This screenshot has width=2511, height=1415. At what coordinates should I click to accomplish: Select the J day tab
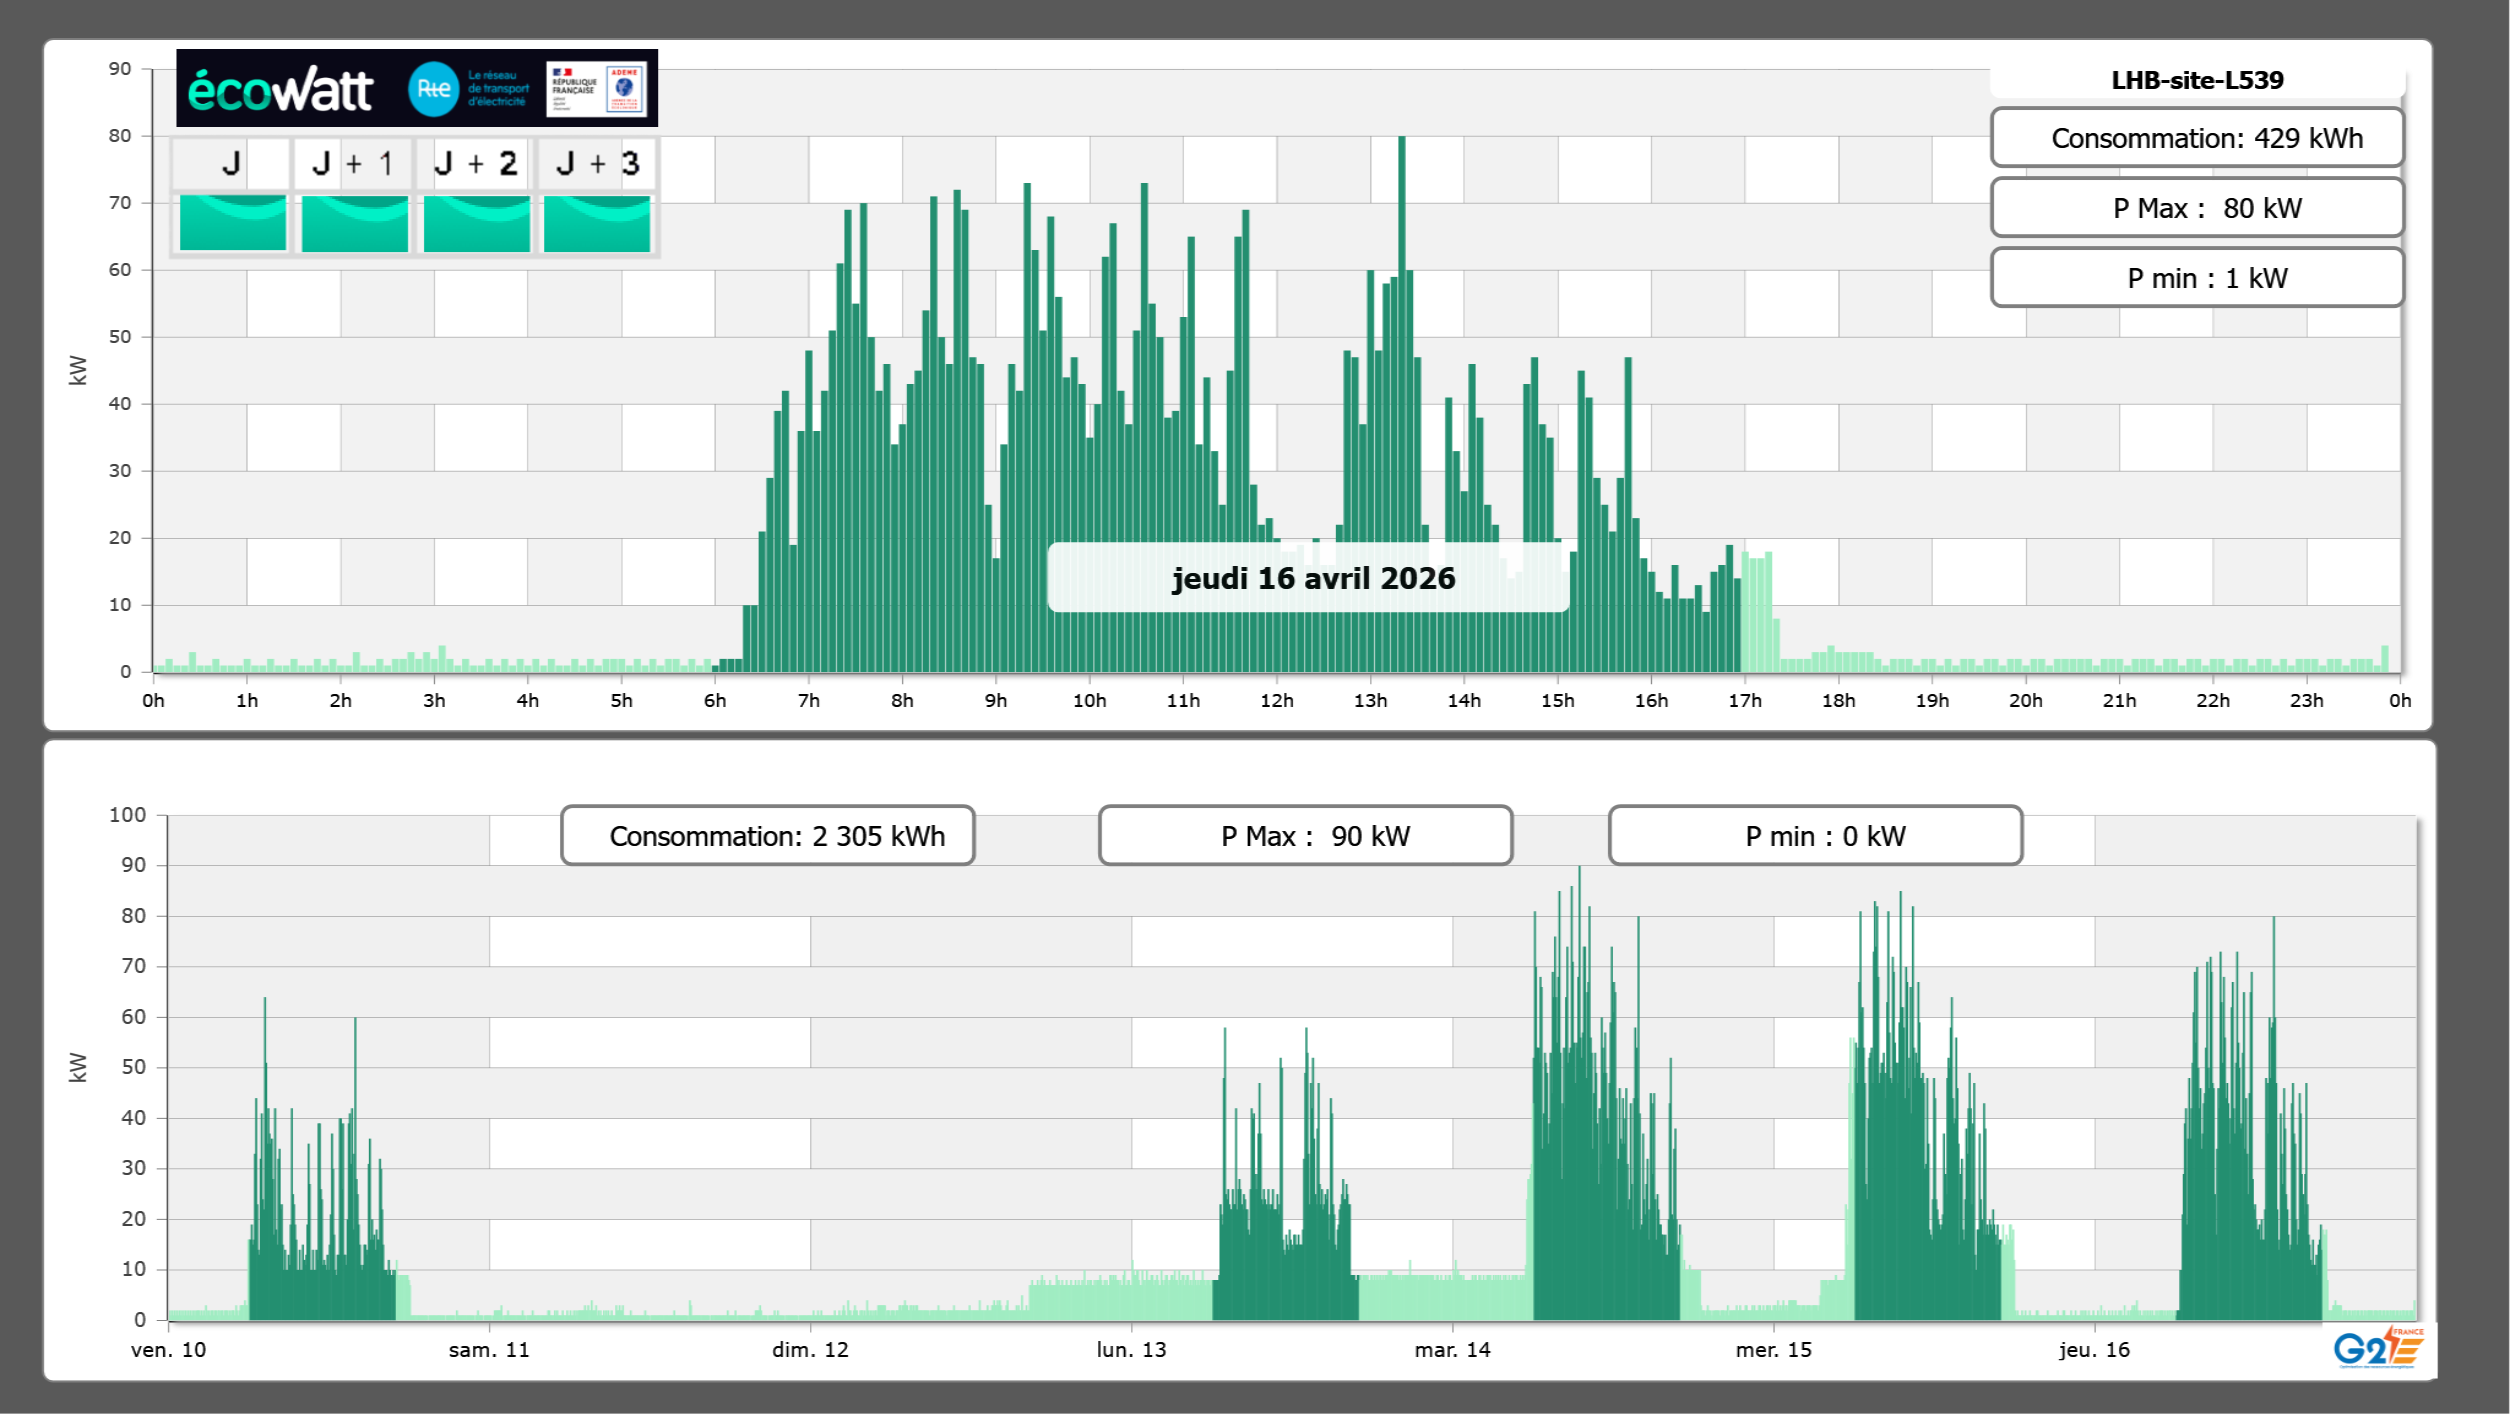(x=232, y=163)
